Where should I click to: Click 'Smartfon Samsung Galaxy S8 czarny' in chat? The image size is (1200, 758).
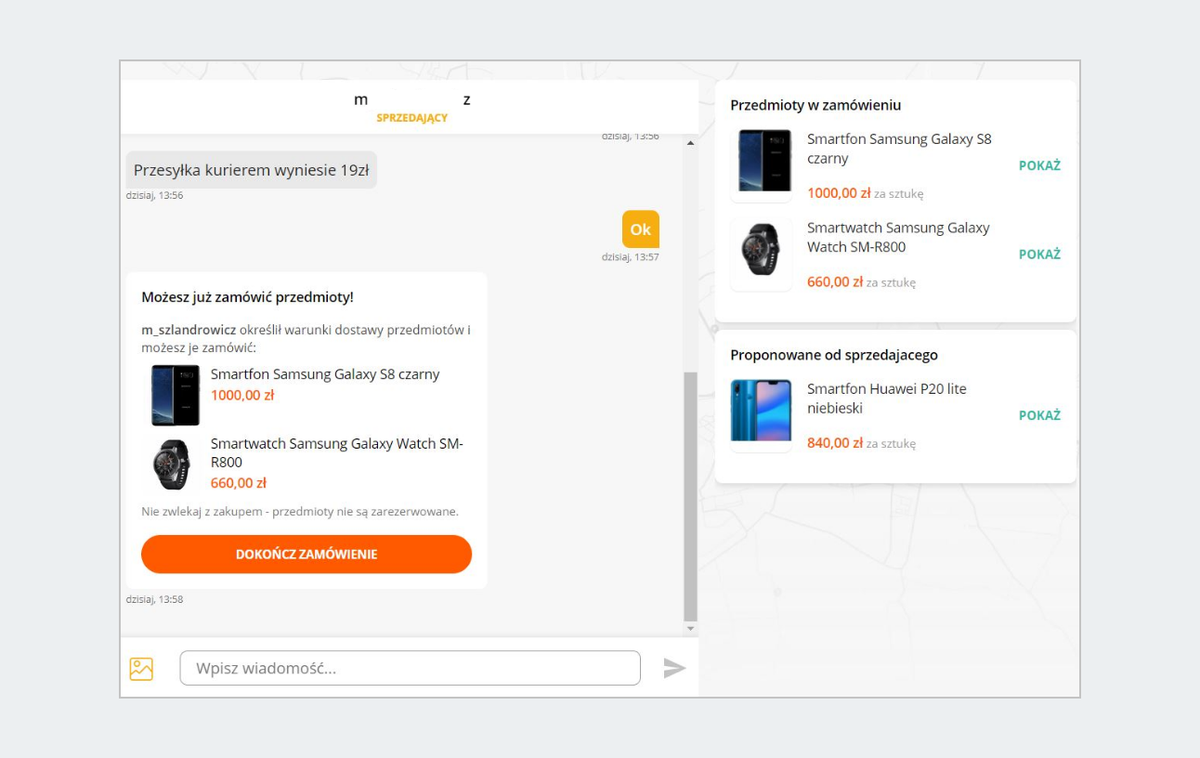pos(325,374)
